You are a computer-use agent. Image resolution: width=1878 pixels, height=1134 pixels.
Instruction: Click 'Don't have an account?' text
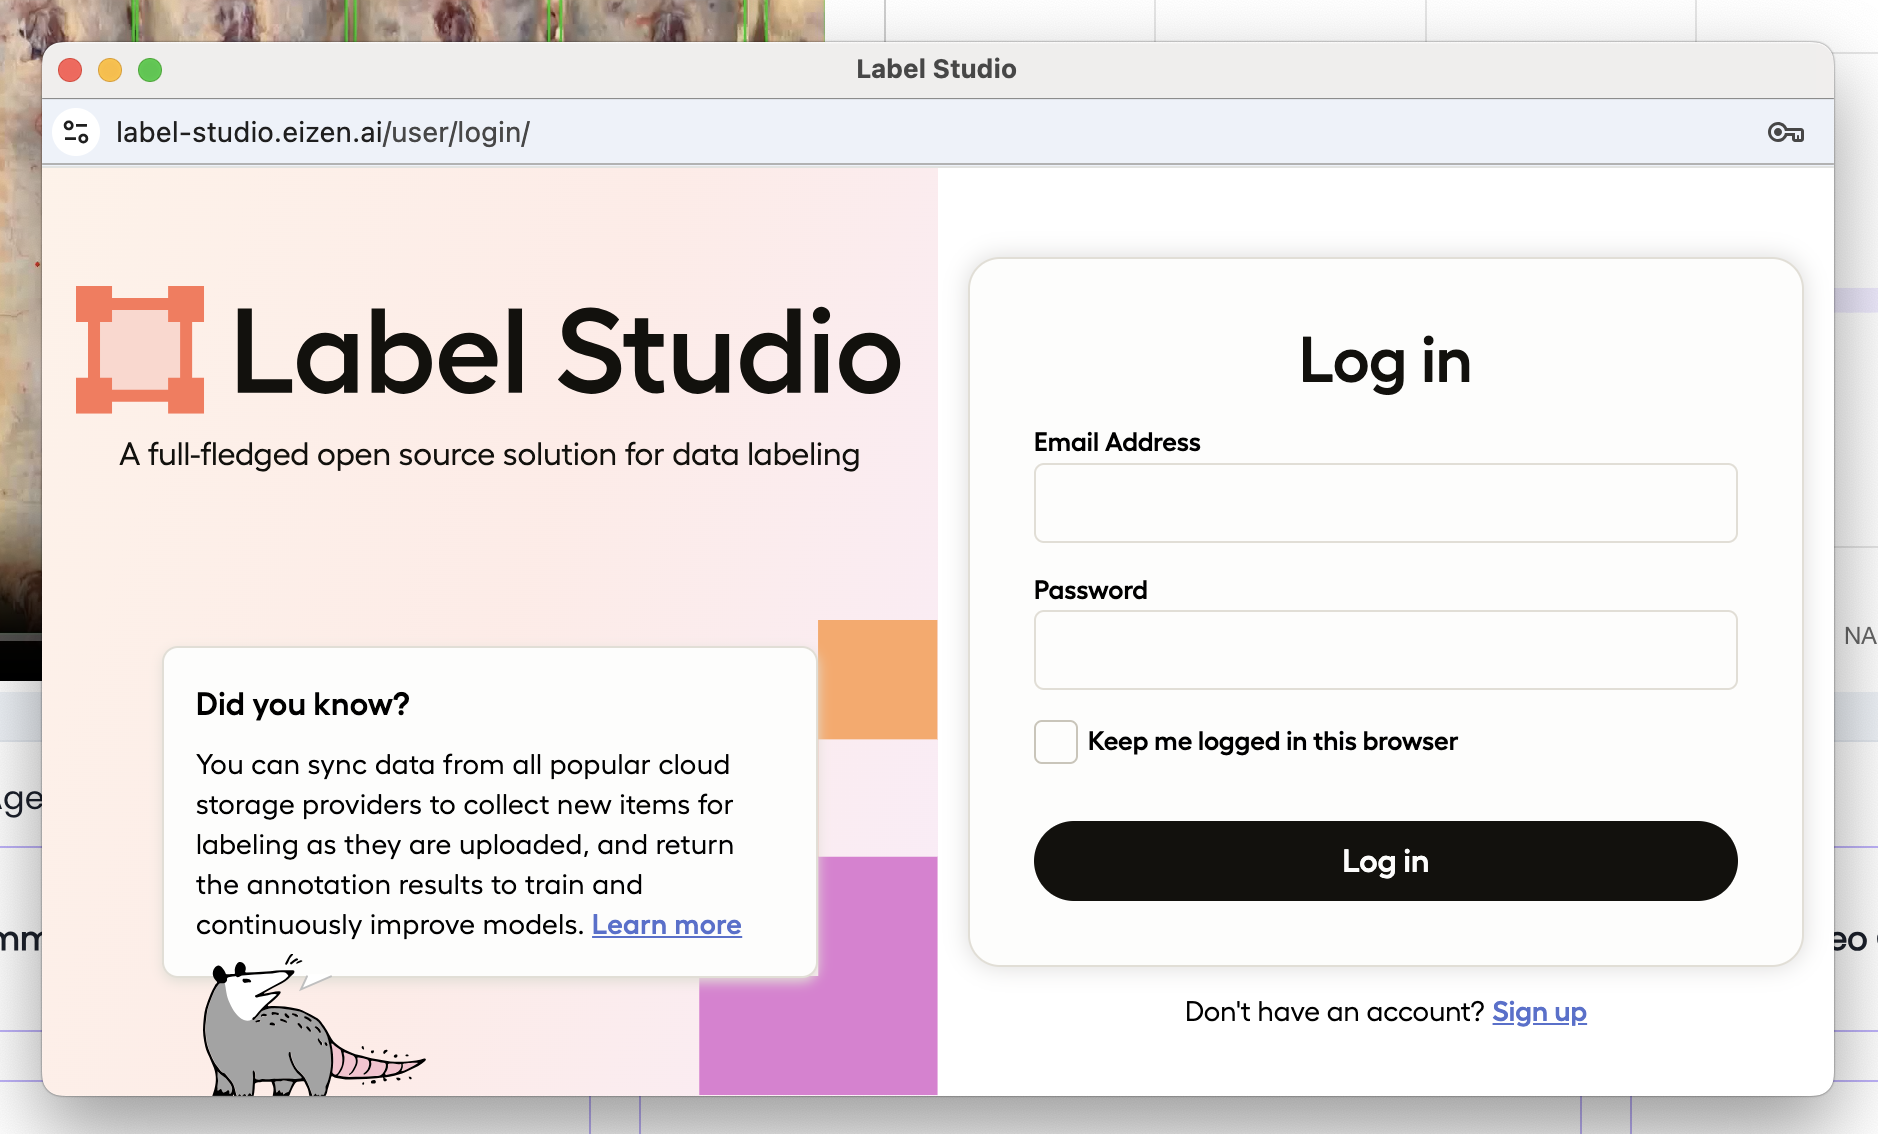tap(1334, 1012)
